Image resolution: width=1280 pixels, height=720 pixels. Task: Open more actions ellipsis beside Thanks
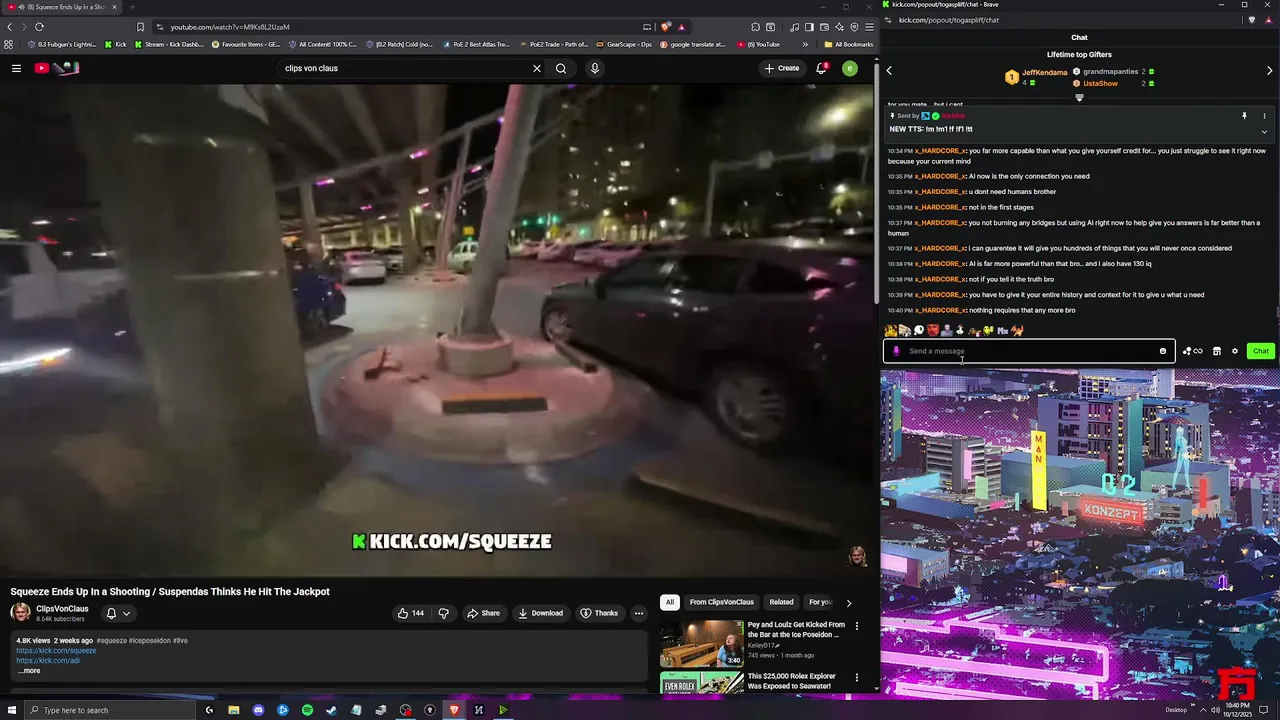[639, 613]
